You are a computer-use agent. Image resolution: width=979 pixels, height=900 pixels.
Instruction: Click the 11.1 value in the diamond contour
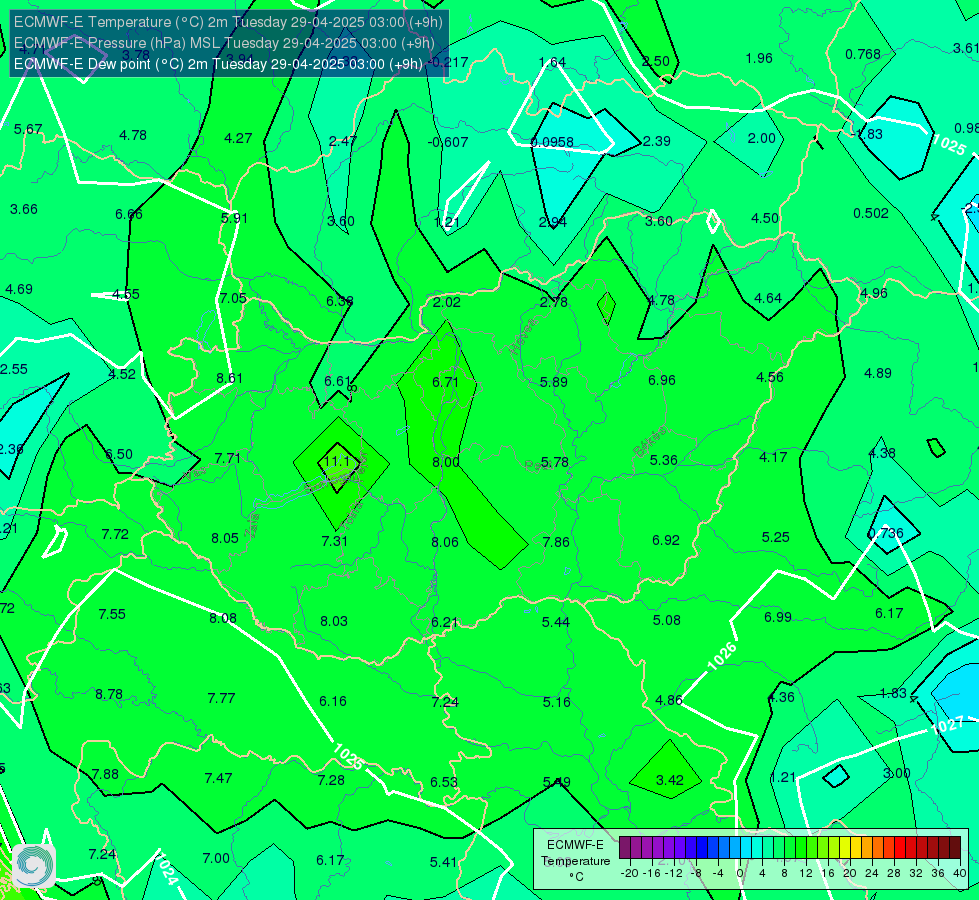point(337,462)
